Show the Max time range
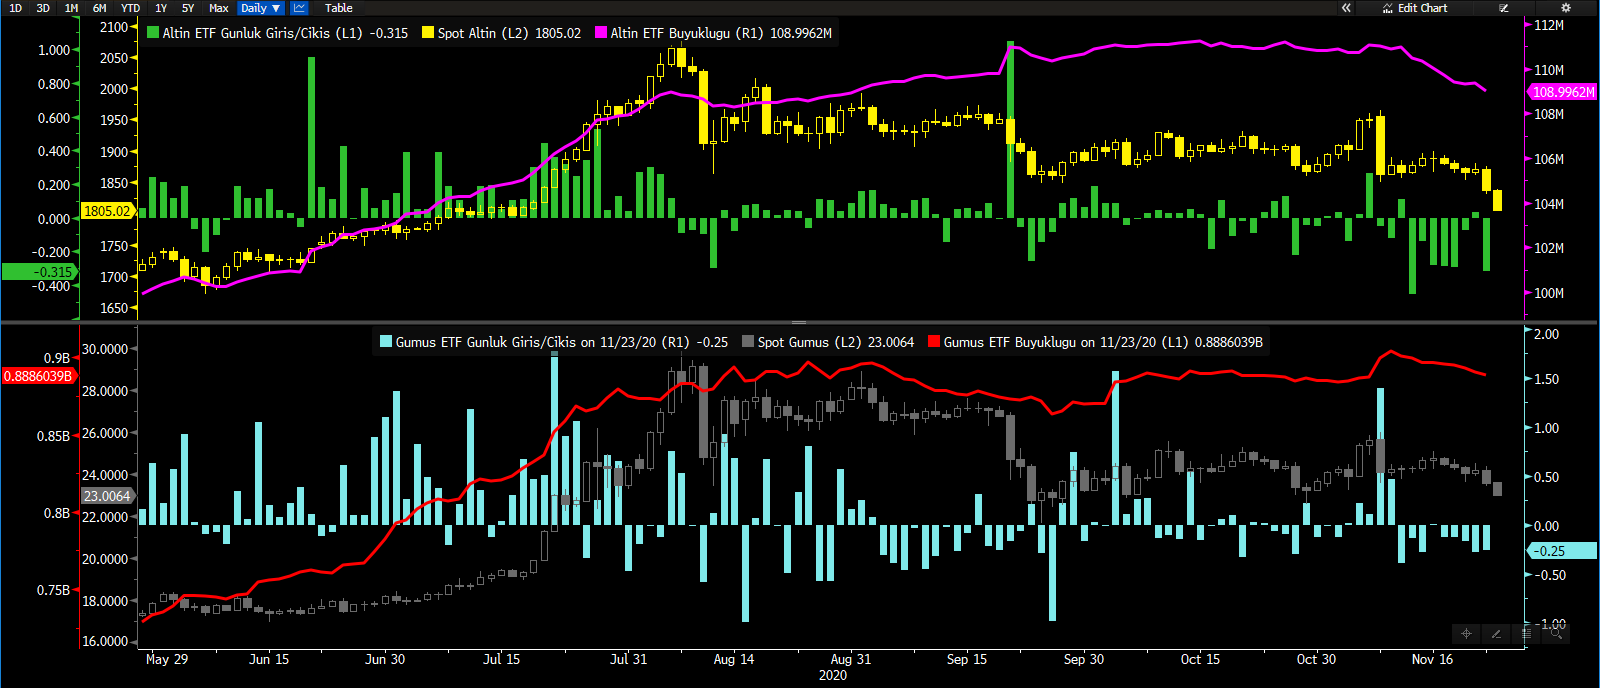Image resolution: width=1600 pixels, height=688 pixels. pos(219,8)
